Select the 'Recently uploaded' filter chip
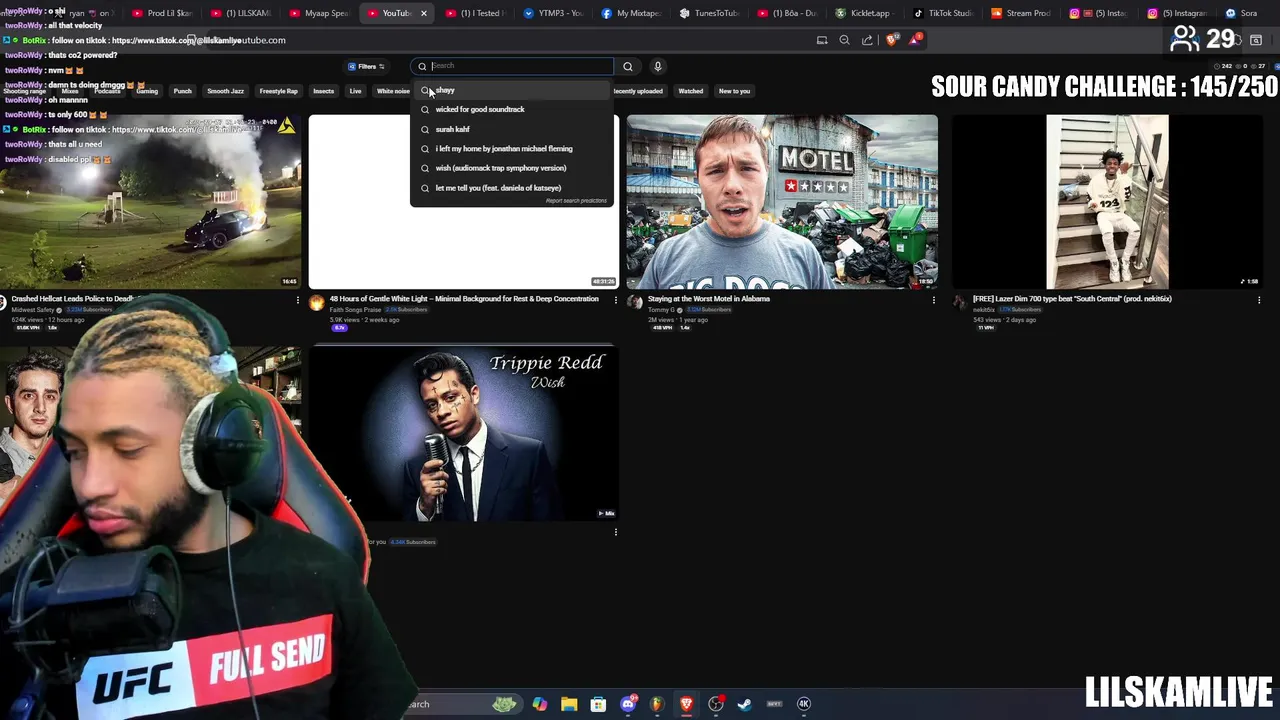The height and width of the screenshot is (720, 1280). [637, 91]
